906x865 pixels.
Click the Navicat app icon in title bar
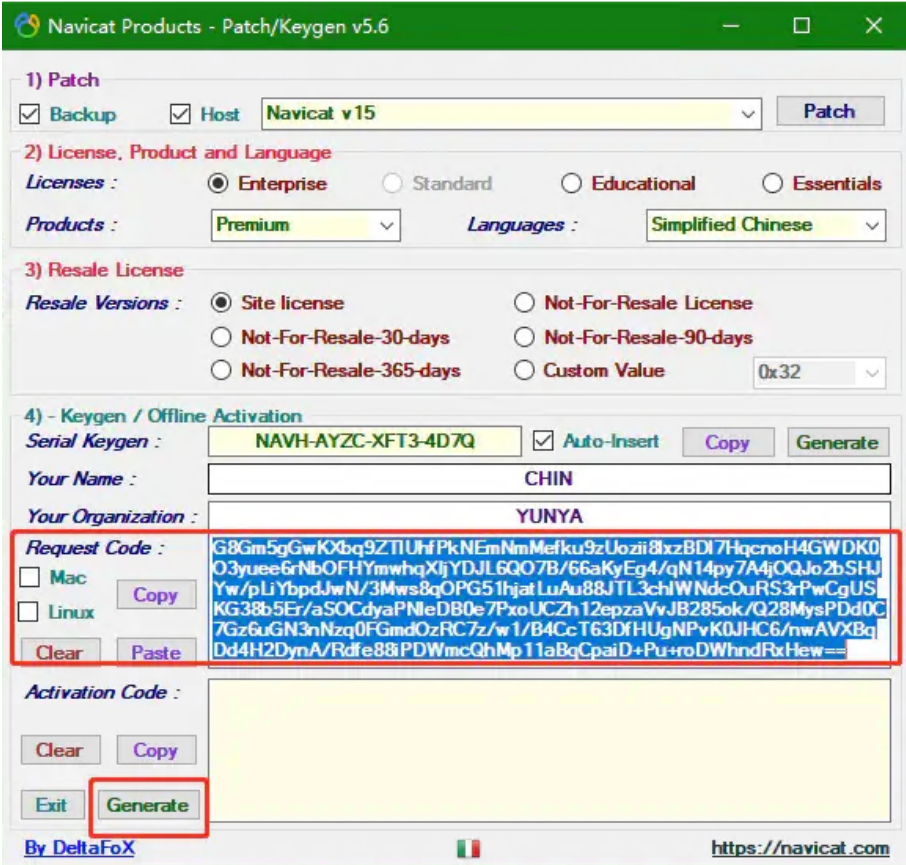(27, 26)
